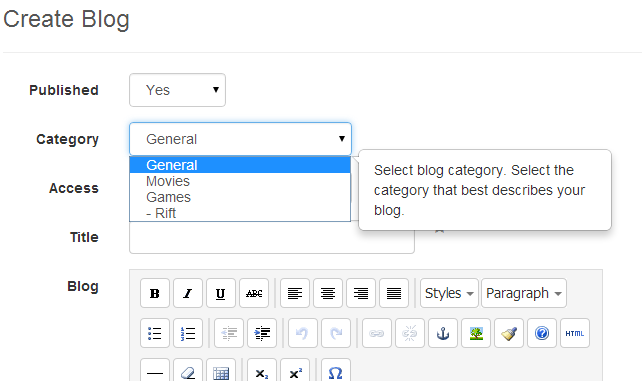The image size is (642, 381).
Task: Open the Paragraph format dropdown
Action: pyautogui.click(x=524, y=293)
